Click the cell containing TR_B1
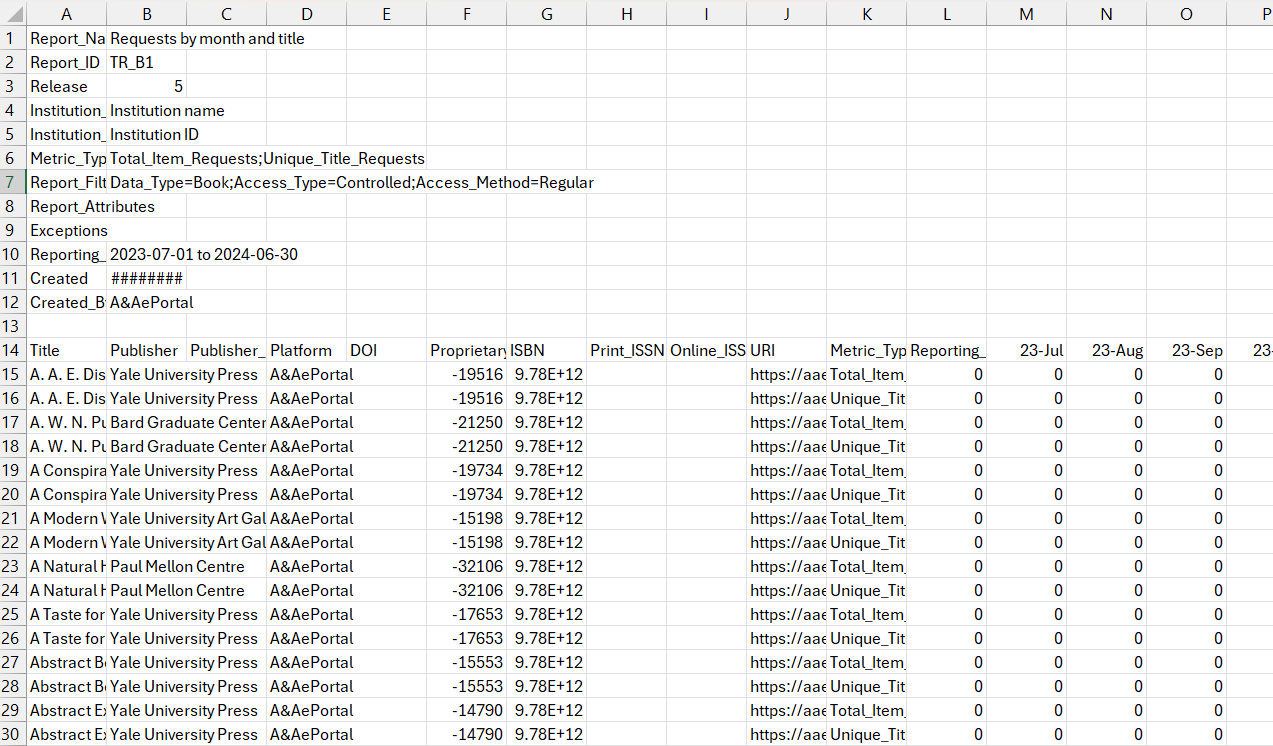This screenshot has width=1273, height=746. pos(146,62)
